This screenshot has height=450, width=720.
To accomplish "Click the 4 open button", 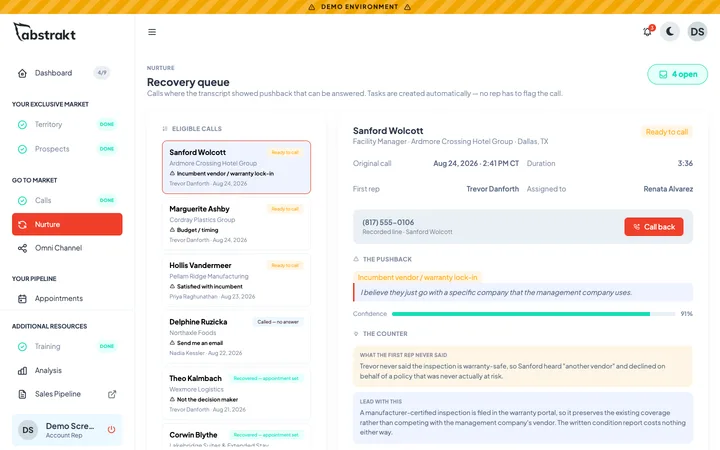I will (x=678, y=74).
